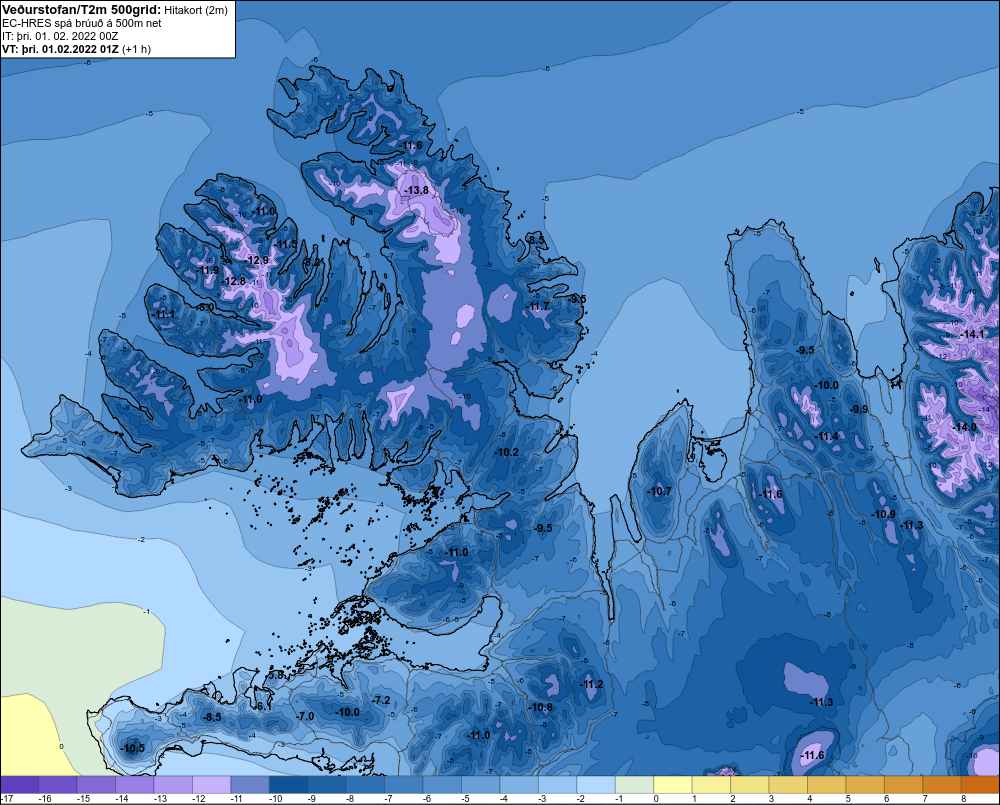Pick the legend color between -11 and -10
This screenshot has height=805, width=1000.
pos(250,785)
